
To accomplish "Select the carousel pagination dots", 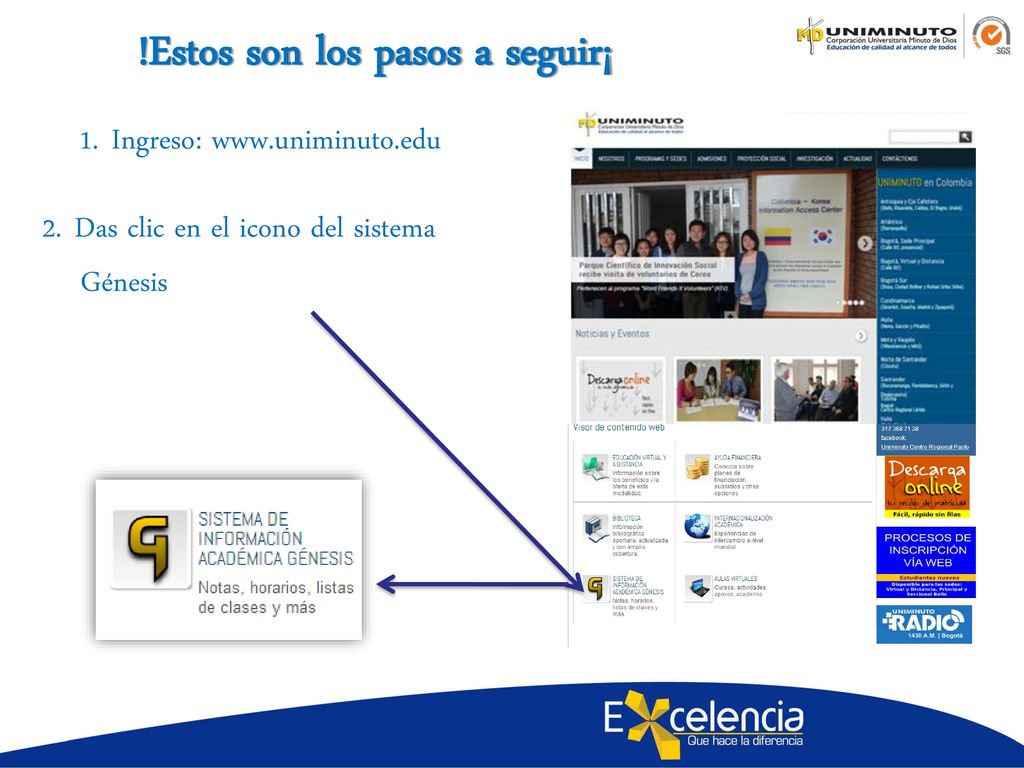I will [x=852, y=302].
